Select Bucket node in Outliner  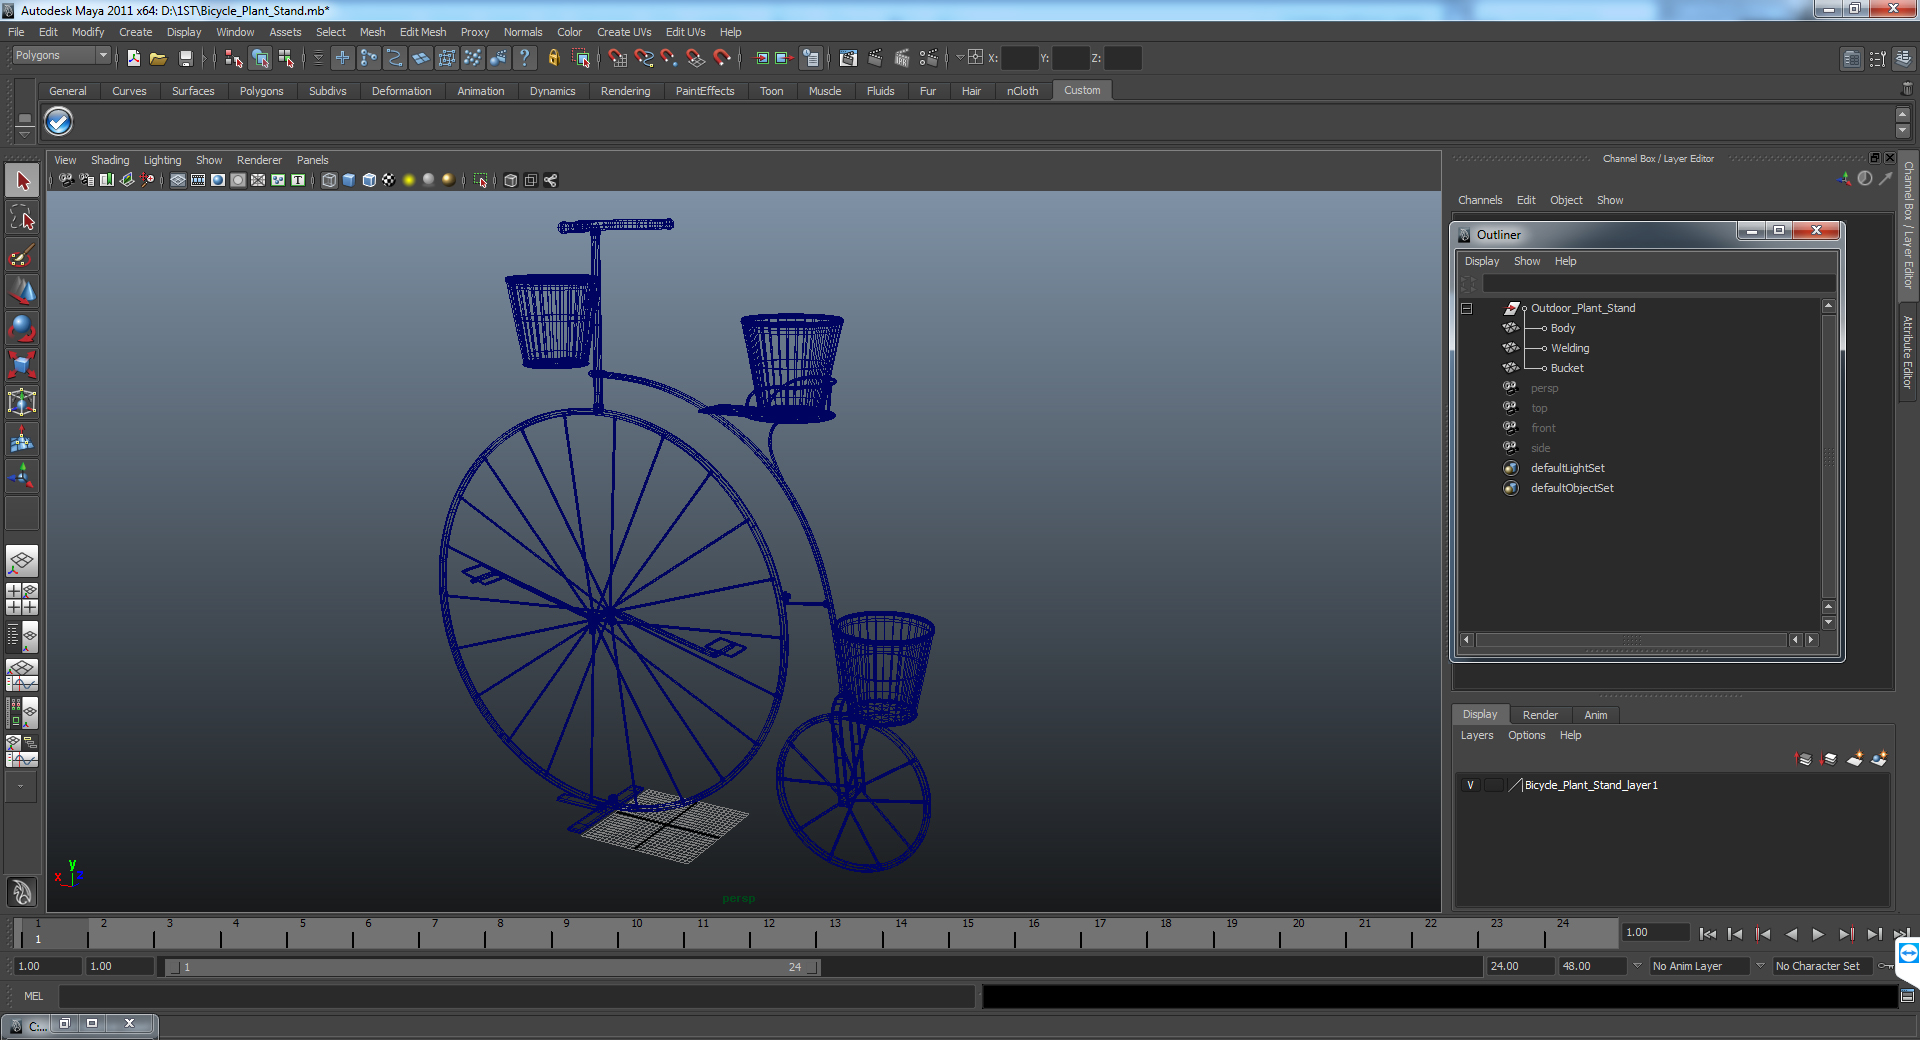[x=1567, y=368]
